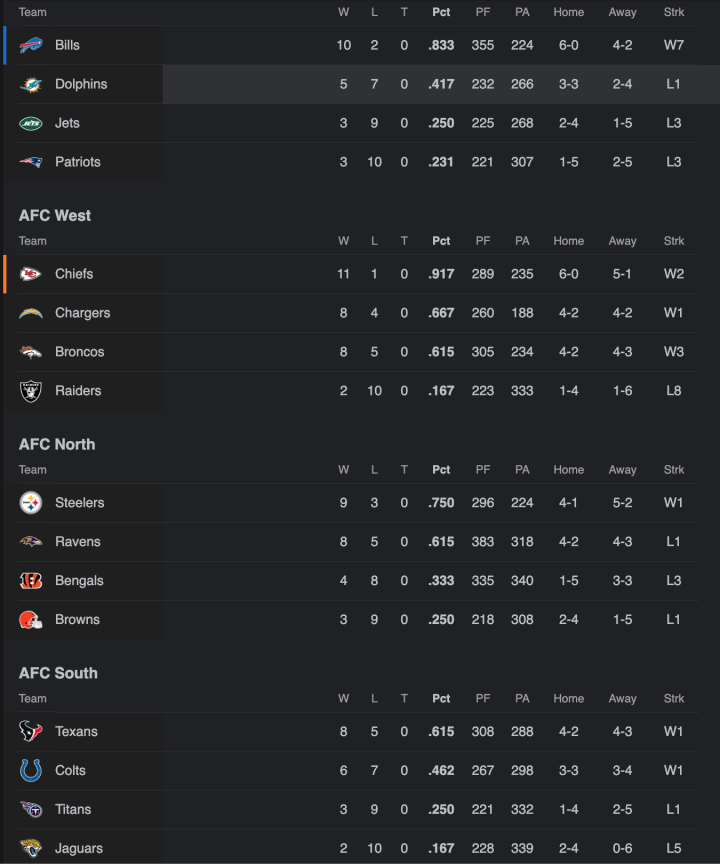
Task: Click the Browns helmet logo
Action: click(31, 620)
